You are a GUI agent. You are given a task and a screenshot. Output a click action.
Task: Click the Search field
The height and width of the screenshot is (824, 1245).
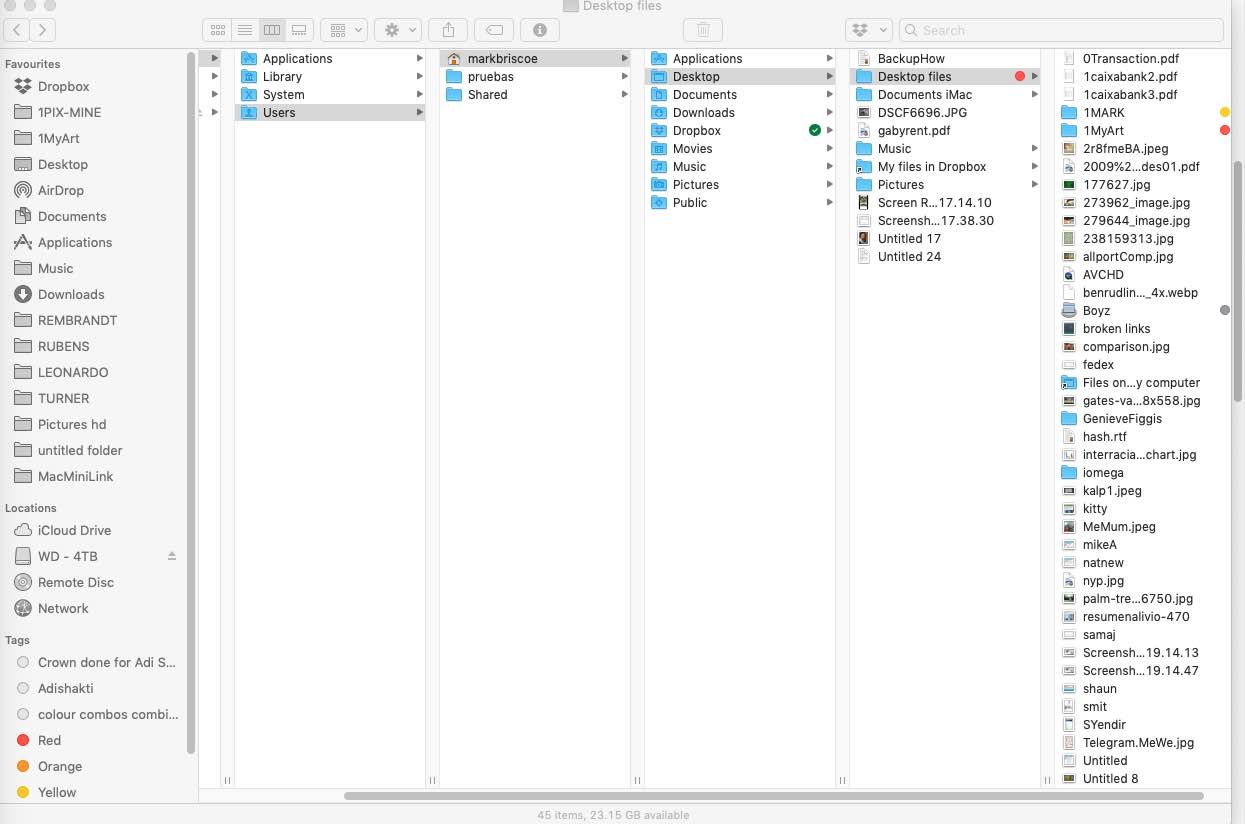coord(1061,30)
